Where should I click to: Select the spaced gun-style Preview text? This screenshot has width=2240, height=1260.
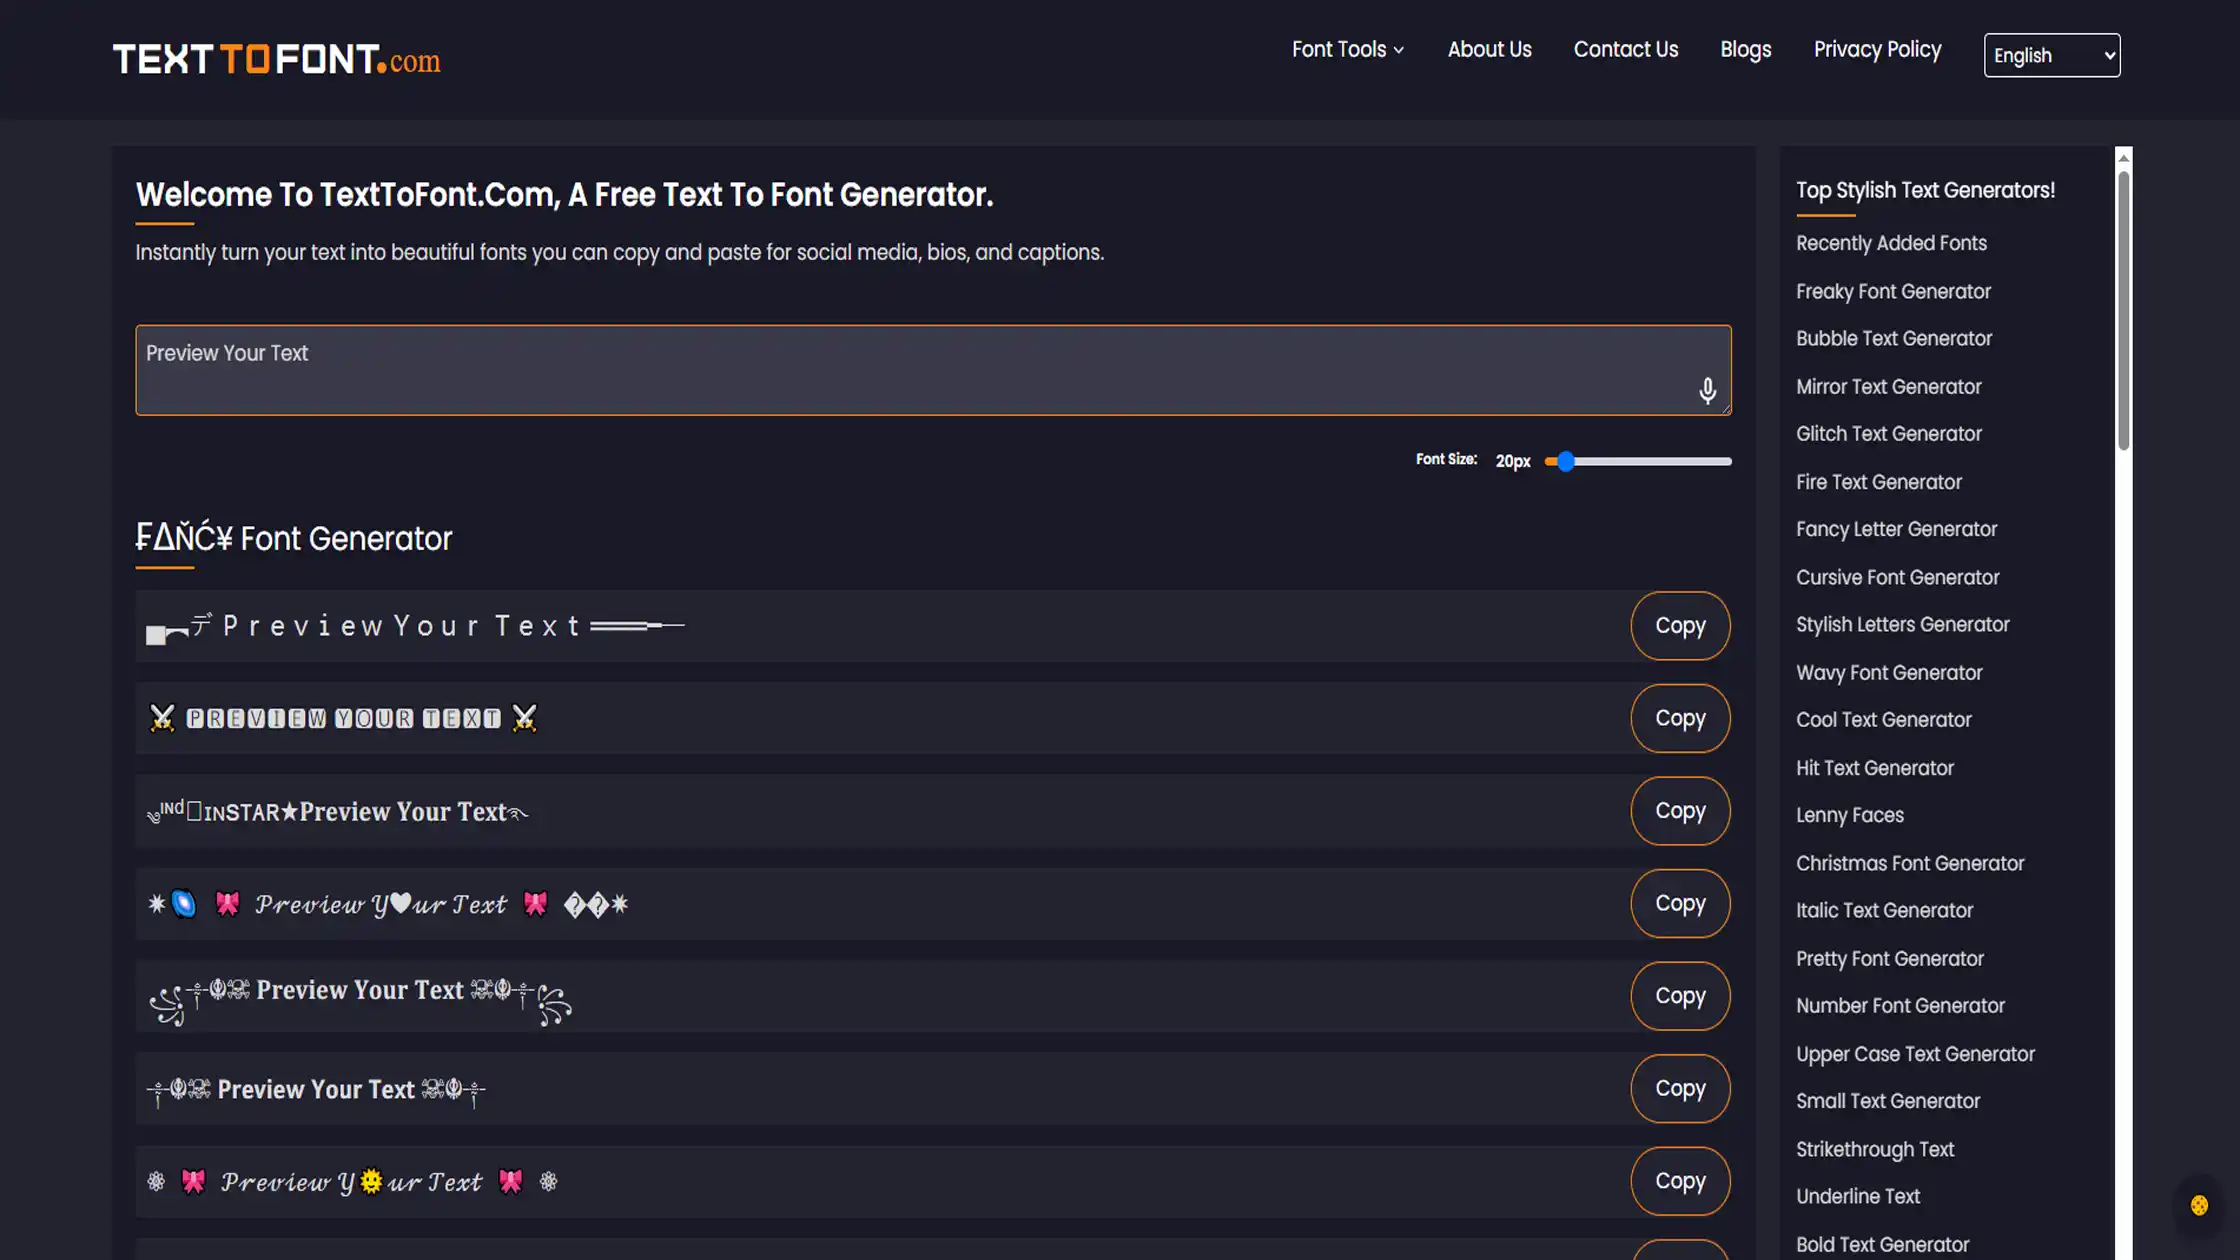pyautogui.click(x=416, y=627)
